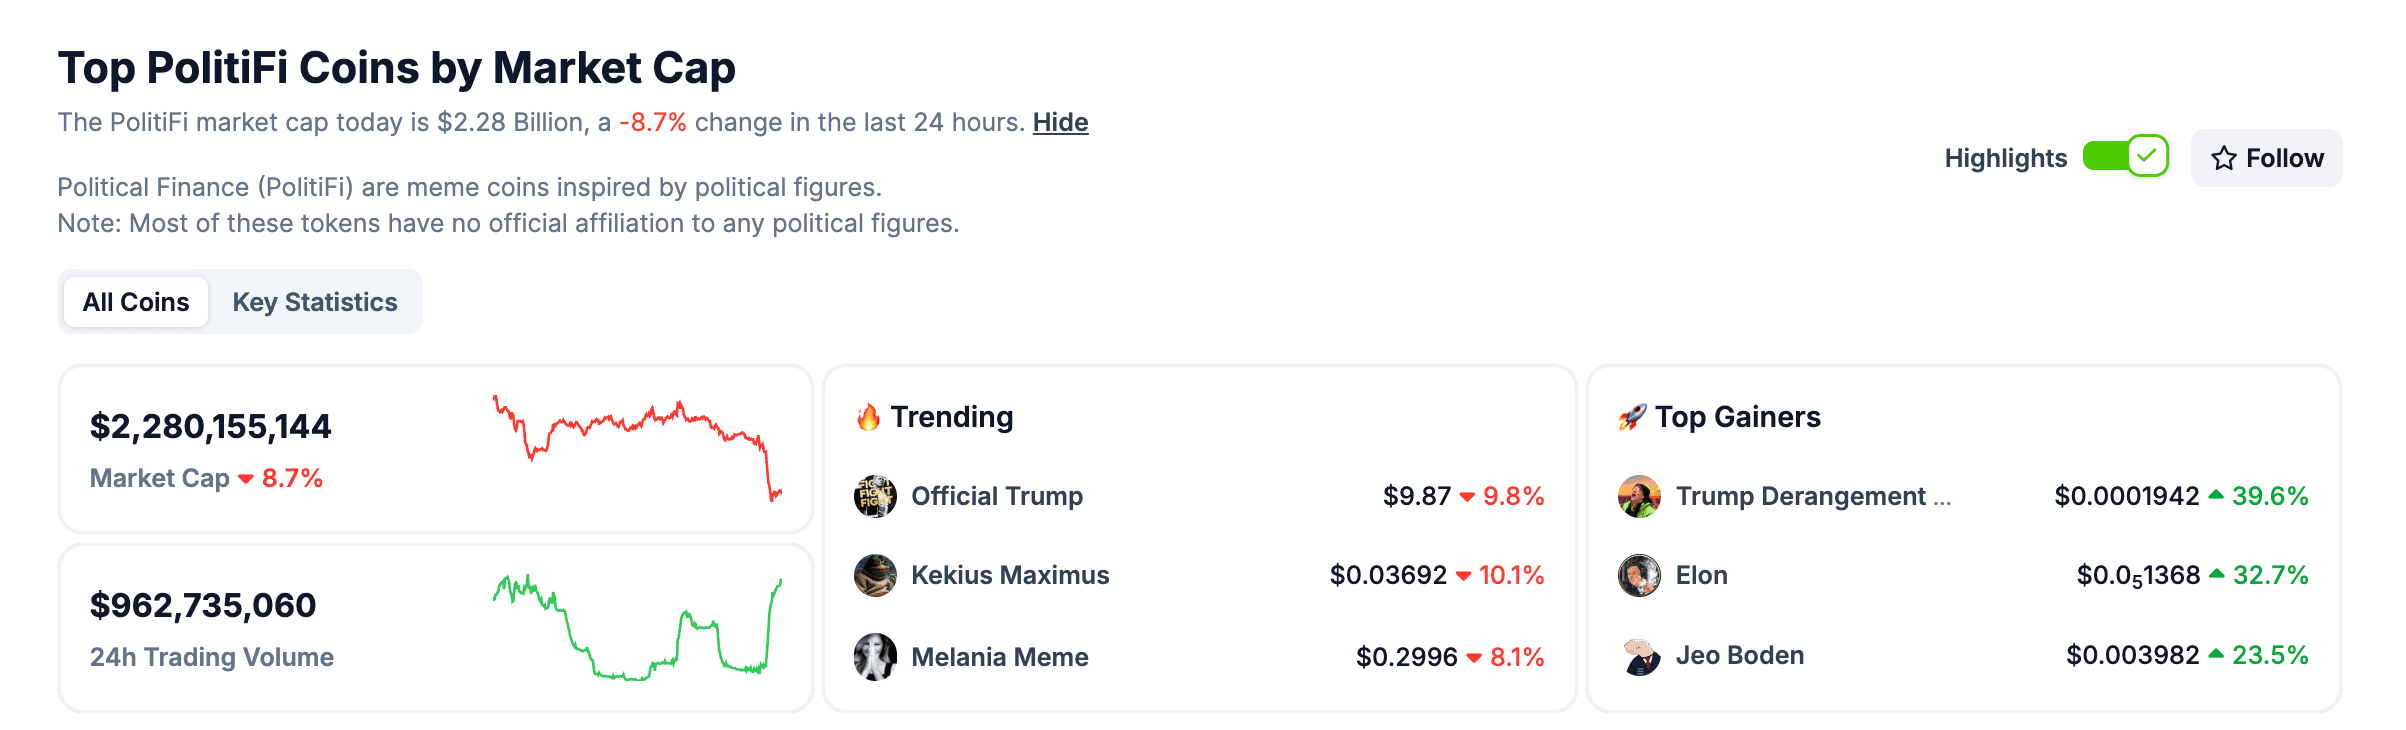Image resolution: width=2406 pixels, height=730 pixels.
Task: Click the Elon coin icon
Action: (1639, 575)
